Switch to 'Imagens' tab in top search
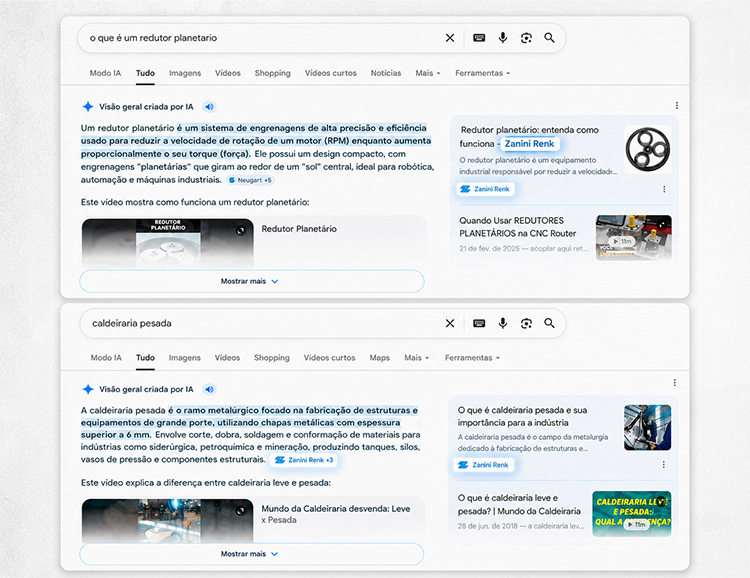 [185, 73]
